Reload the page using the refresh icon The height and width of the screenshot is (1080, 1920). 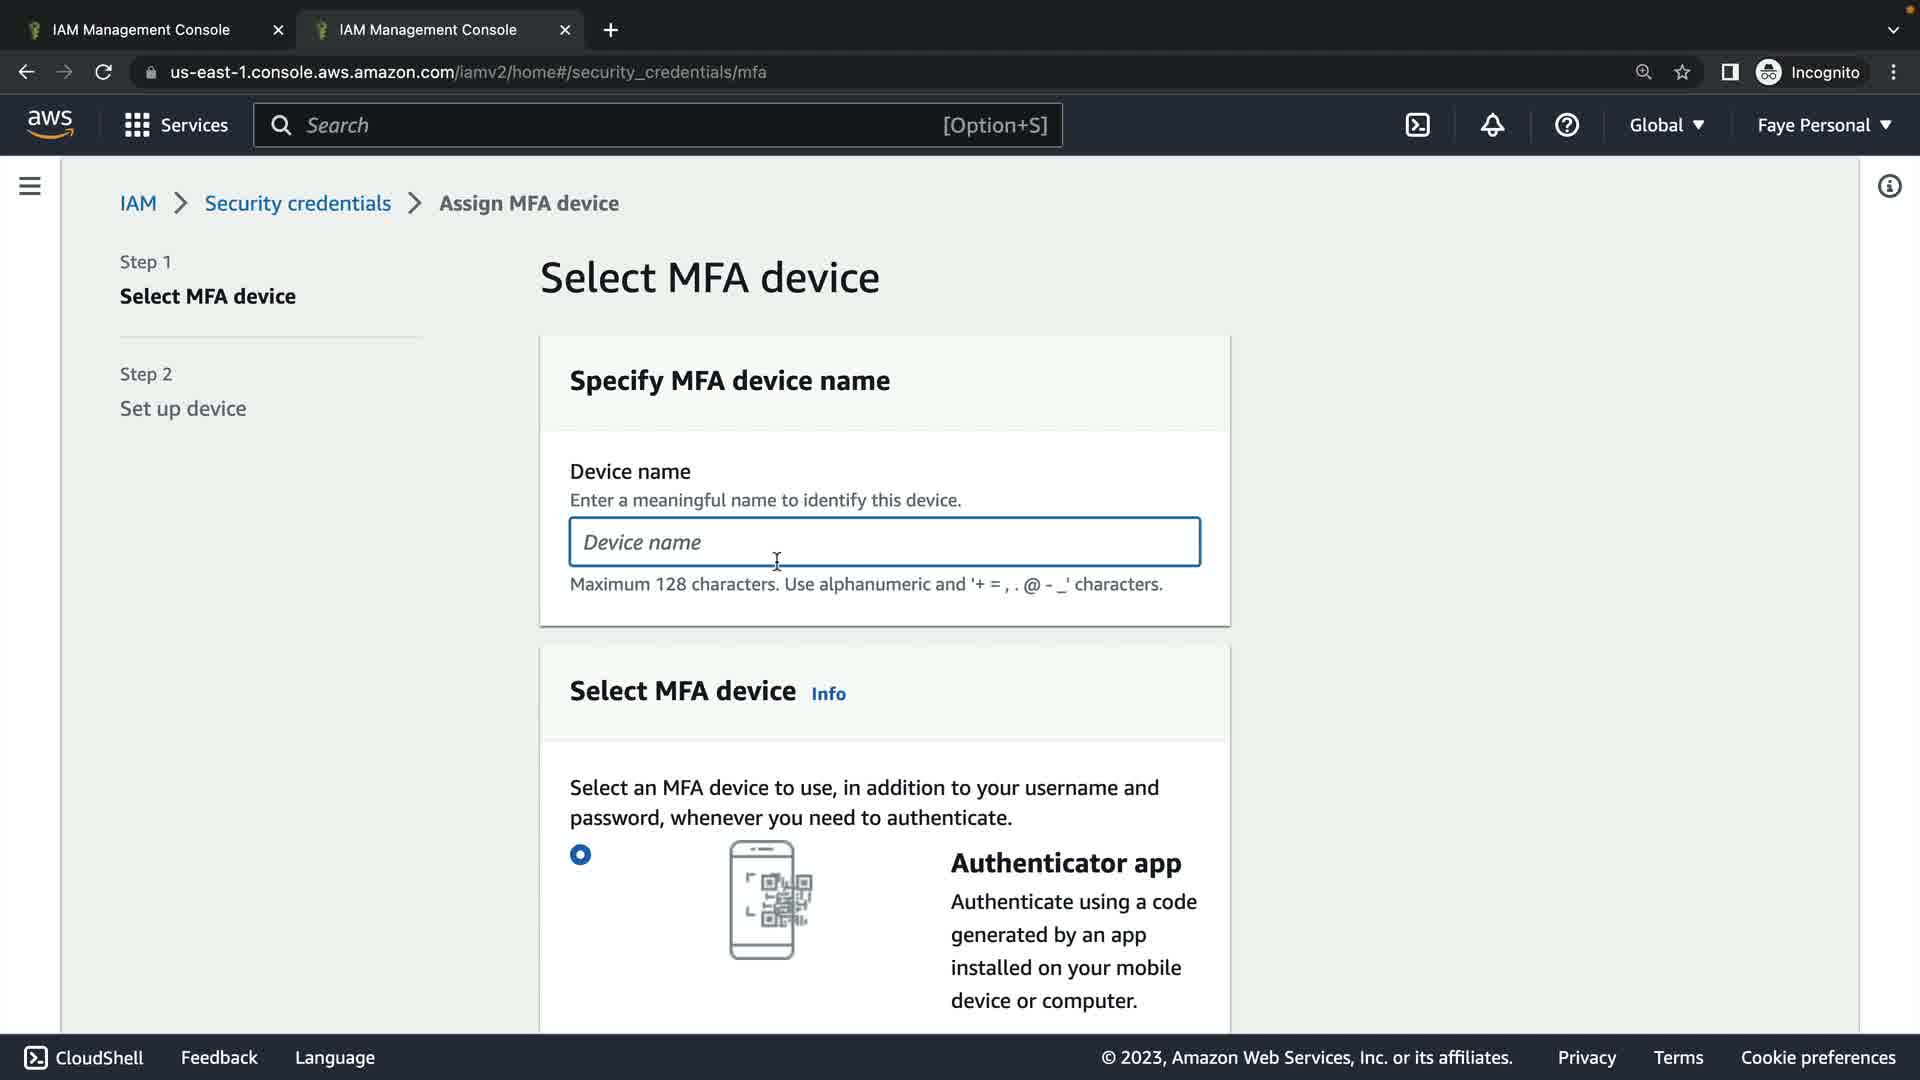(x=103, y=72)
